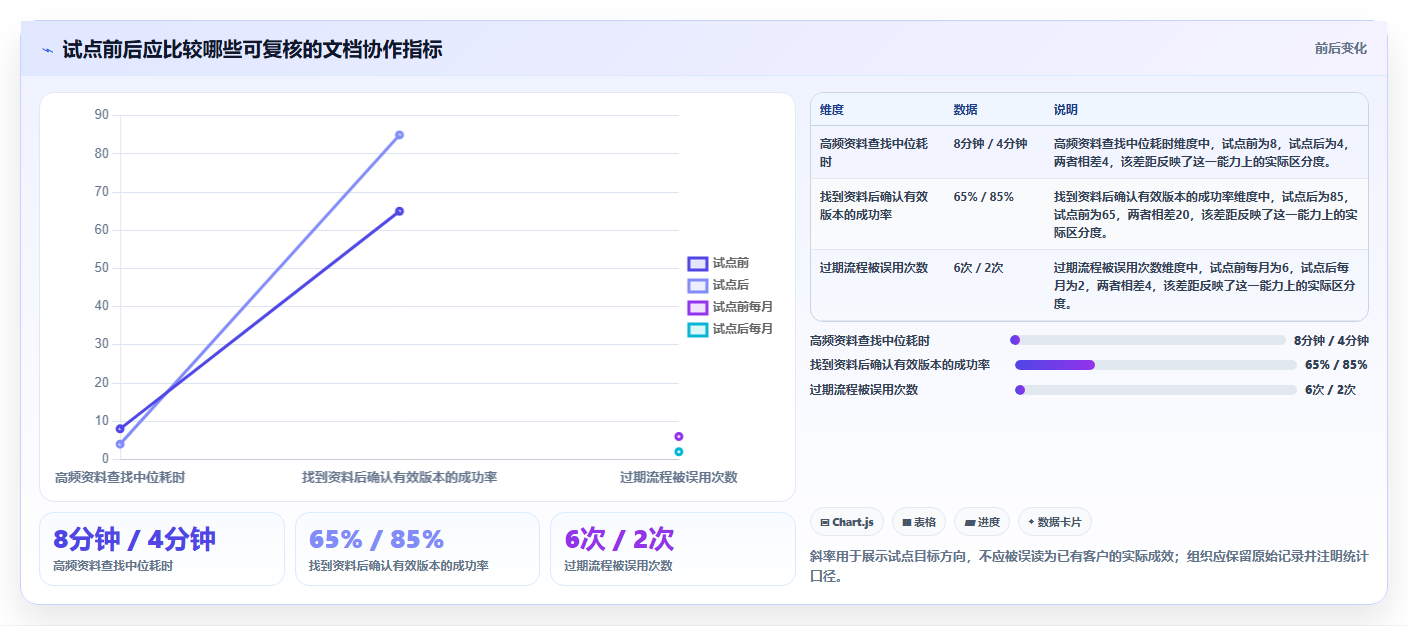The width and height of the screenshot is (1408, 626).
Task: Click the progress value 65% / 85% label
Action: (x=1336, y=365)
